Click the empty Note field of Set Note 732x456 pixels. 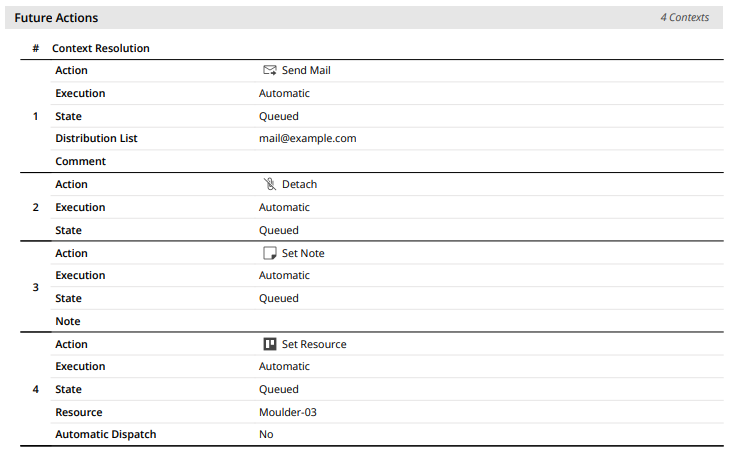[x=400, y=322]
